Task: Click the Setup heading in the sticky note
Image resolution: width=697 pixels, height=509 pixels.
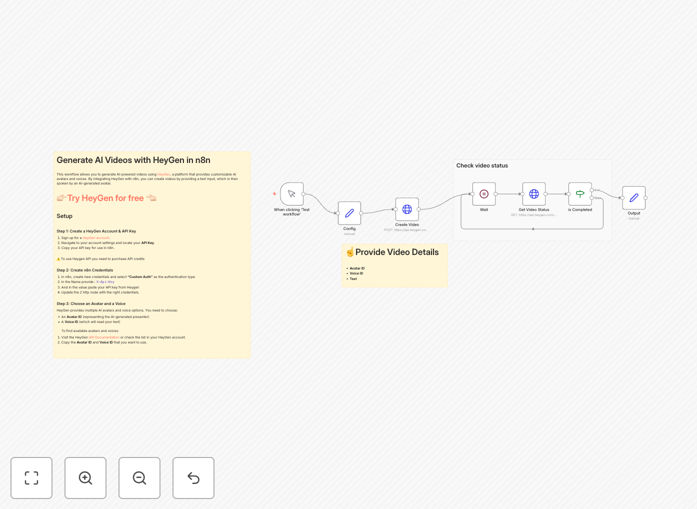Action: click(x=64, y=216)
